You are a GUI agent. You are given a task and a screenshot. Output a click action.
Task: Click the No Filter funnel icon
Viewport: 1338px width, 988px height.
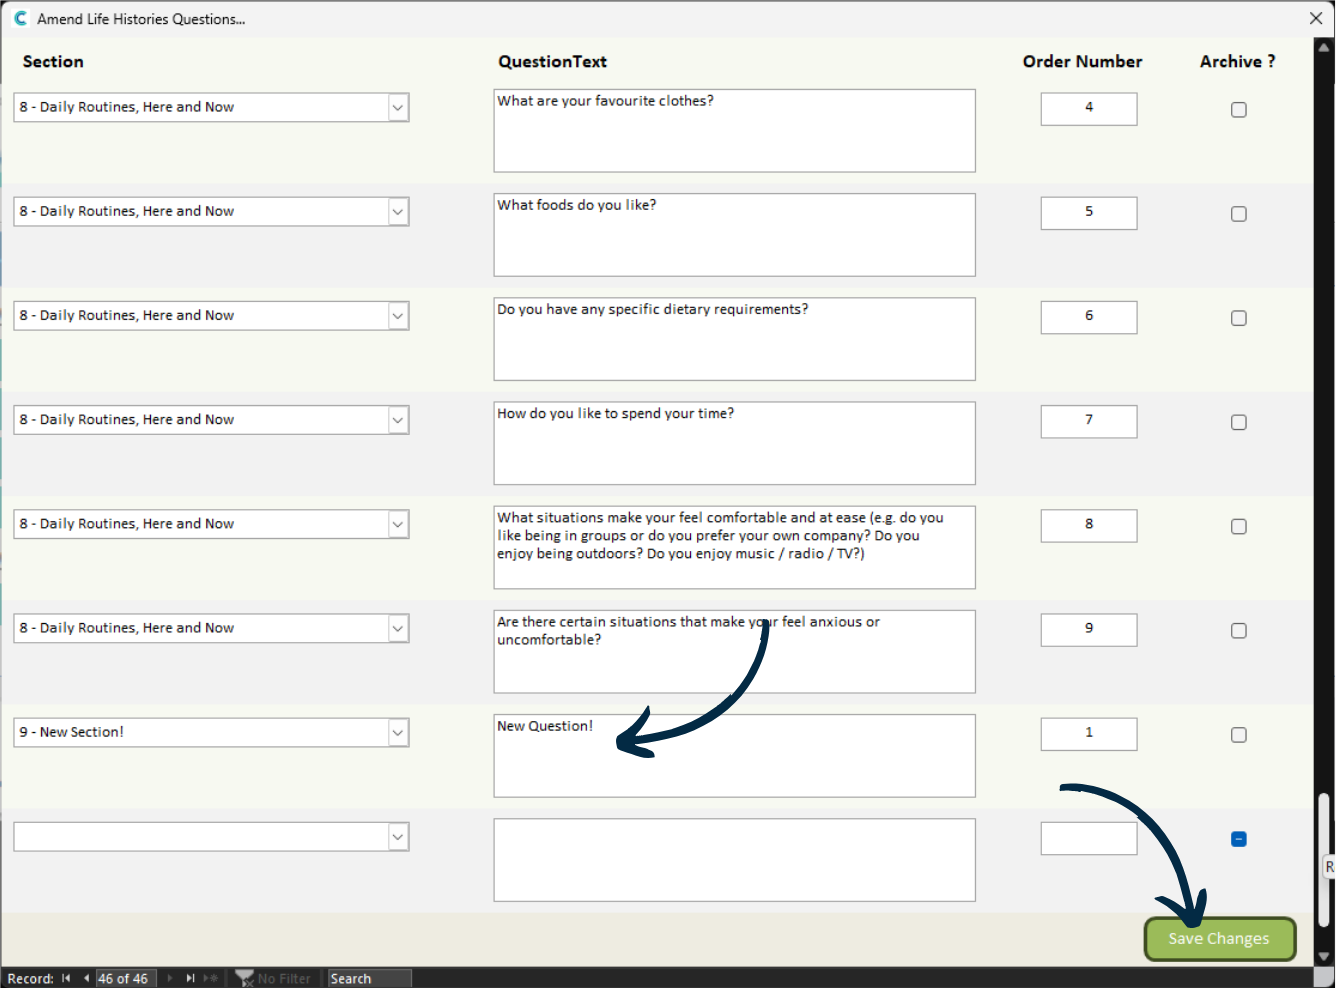tap(244, 978)
